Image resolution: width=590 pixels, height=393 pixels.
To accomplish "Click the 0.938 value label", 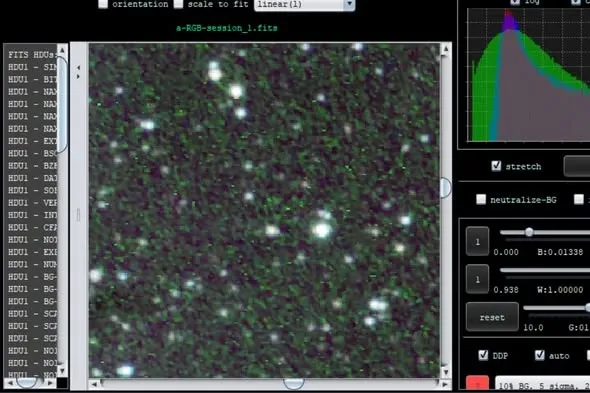I will click(x=506, y=290).
